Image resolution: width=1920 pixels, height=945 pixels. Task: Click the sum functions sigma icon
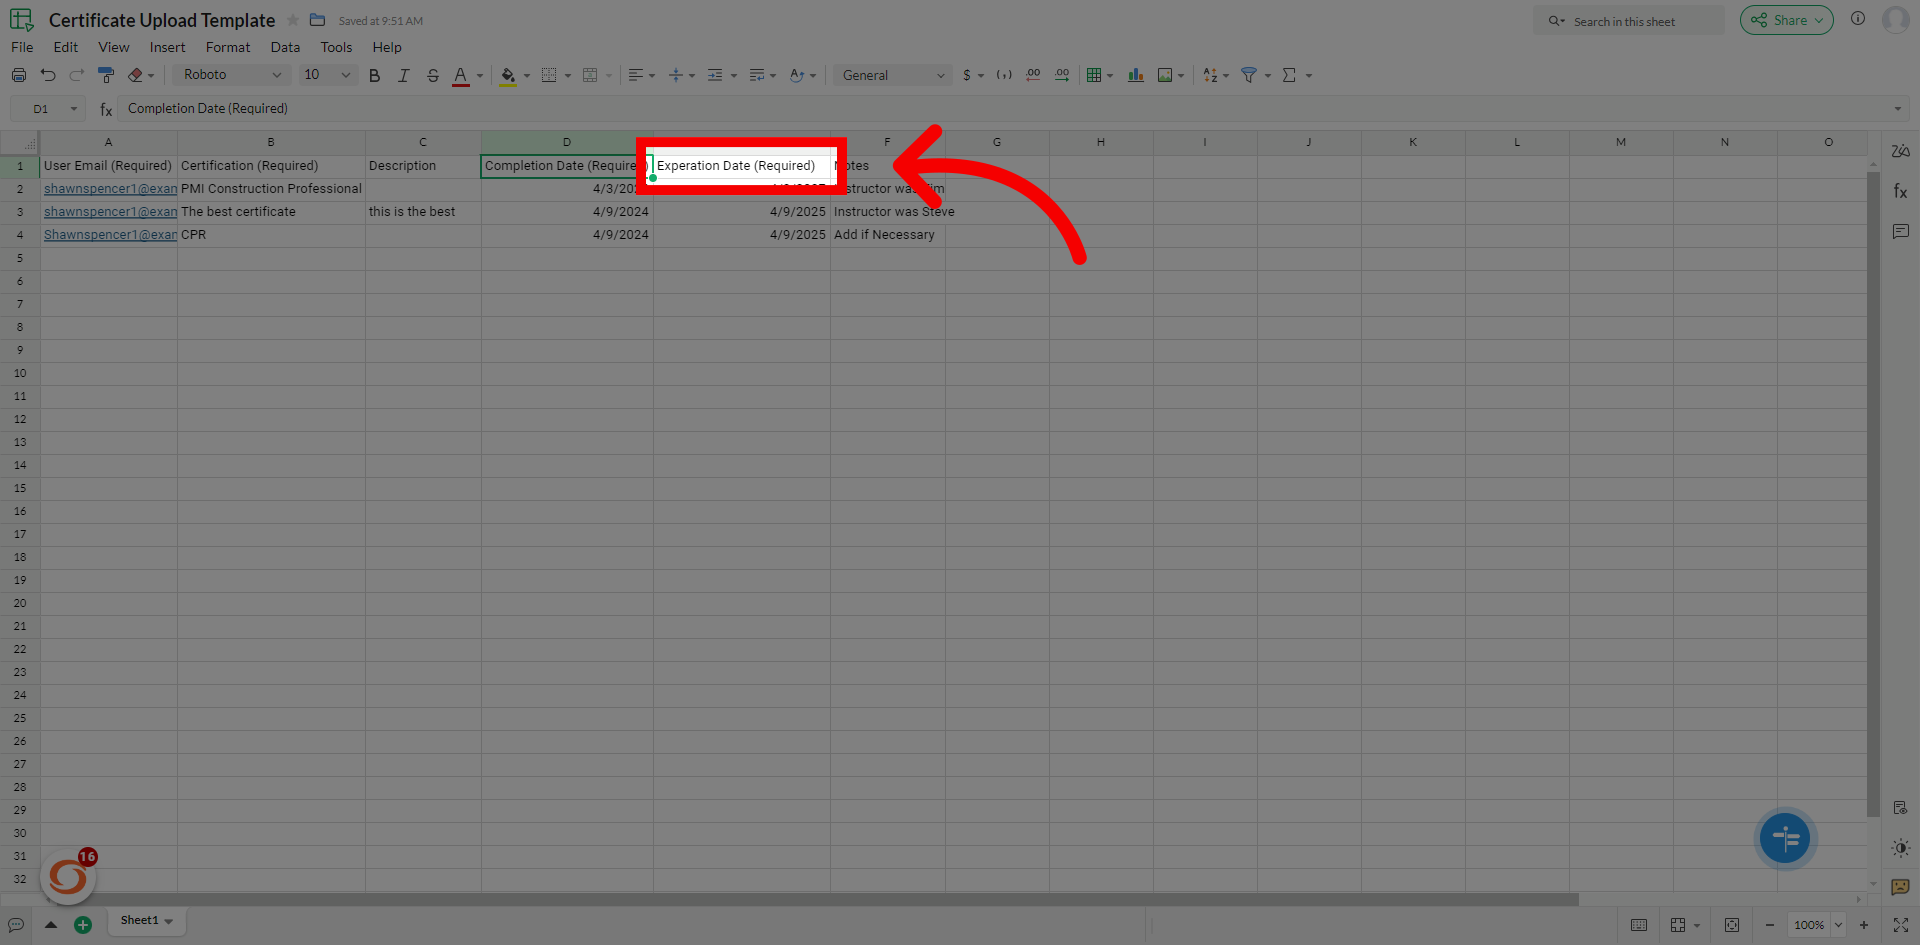coord(1290,75)
